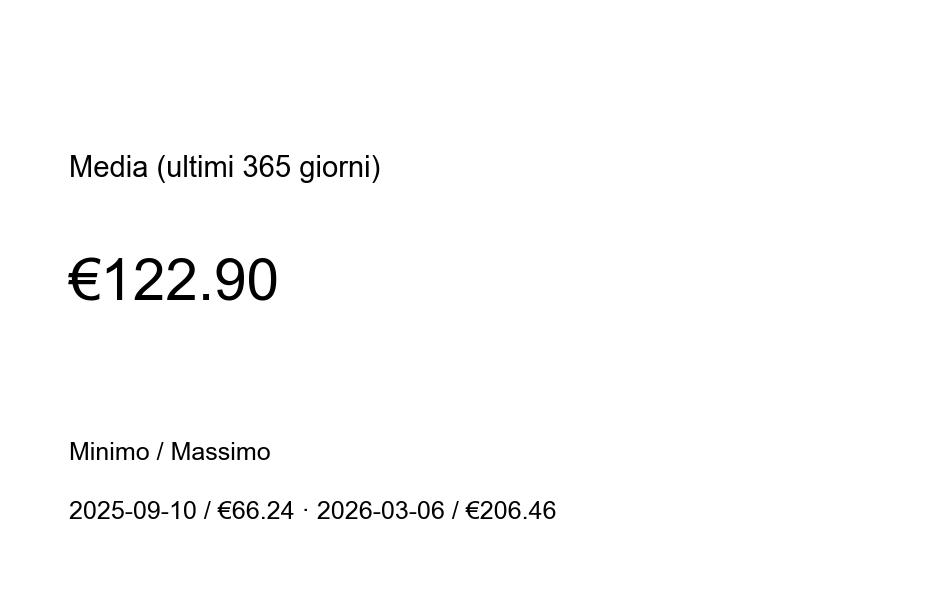Click the euro symbol of the large average price

click(x=85, y=280)
